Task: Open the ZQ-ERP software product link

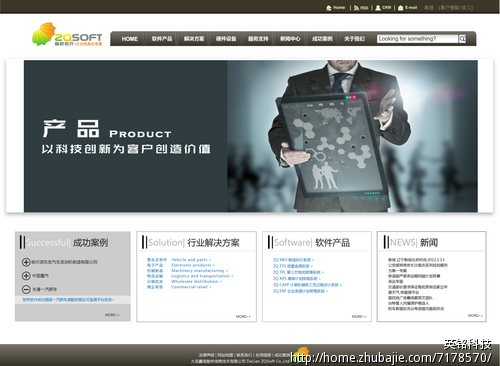Action: point(300,291)
